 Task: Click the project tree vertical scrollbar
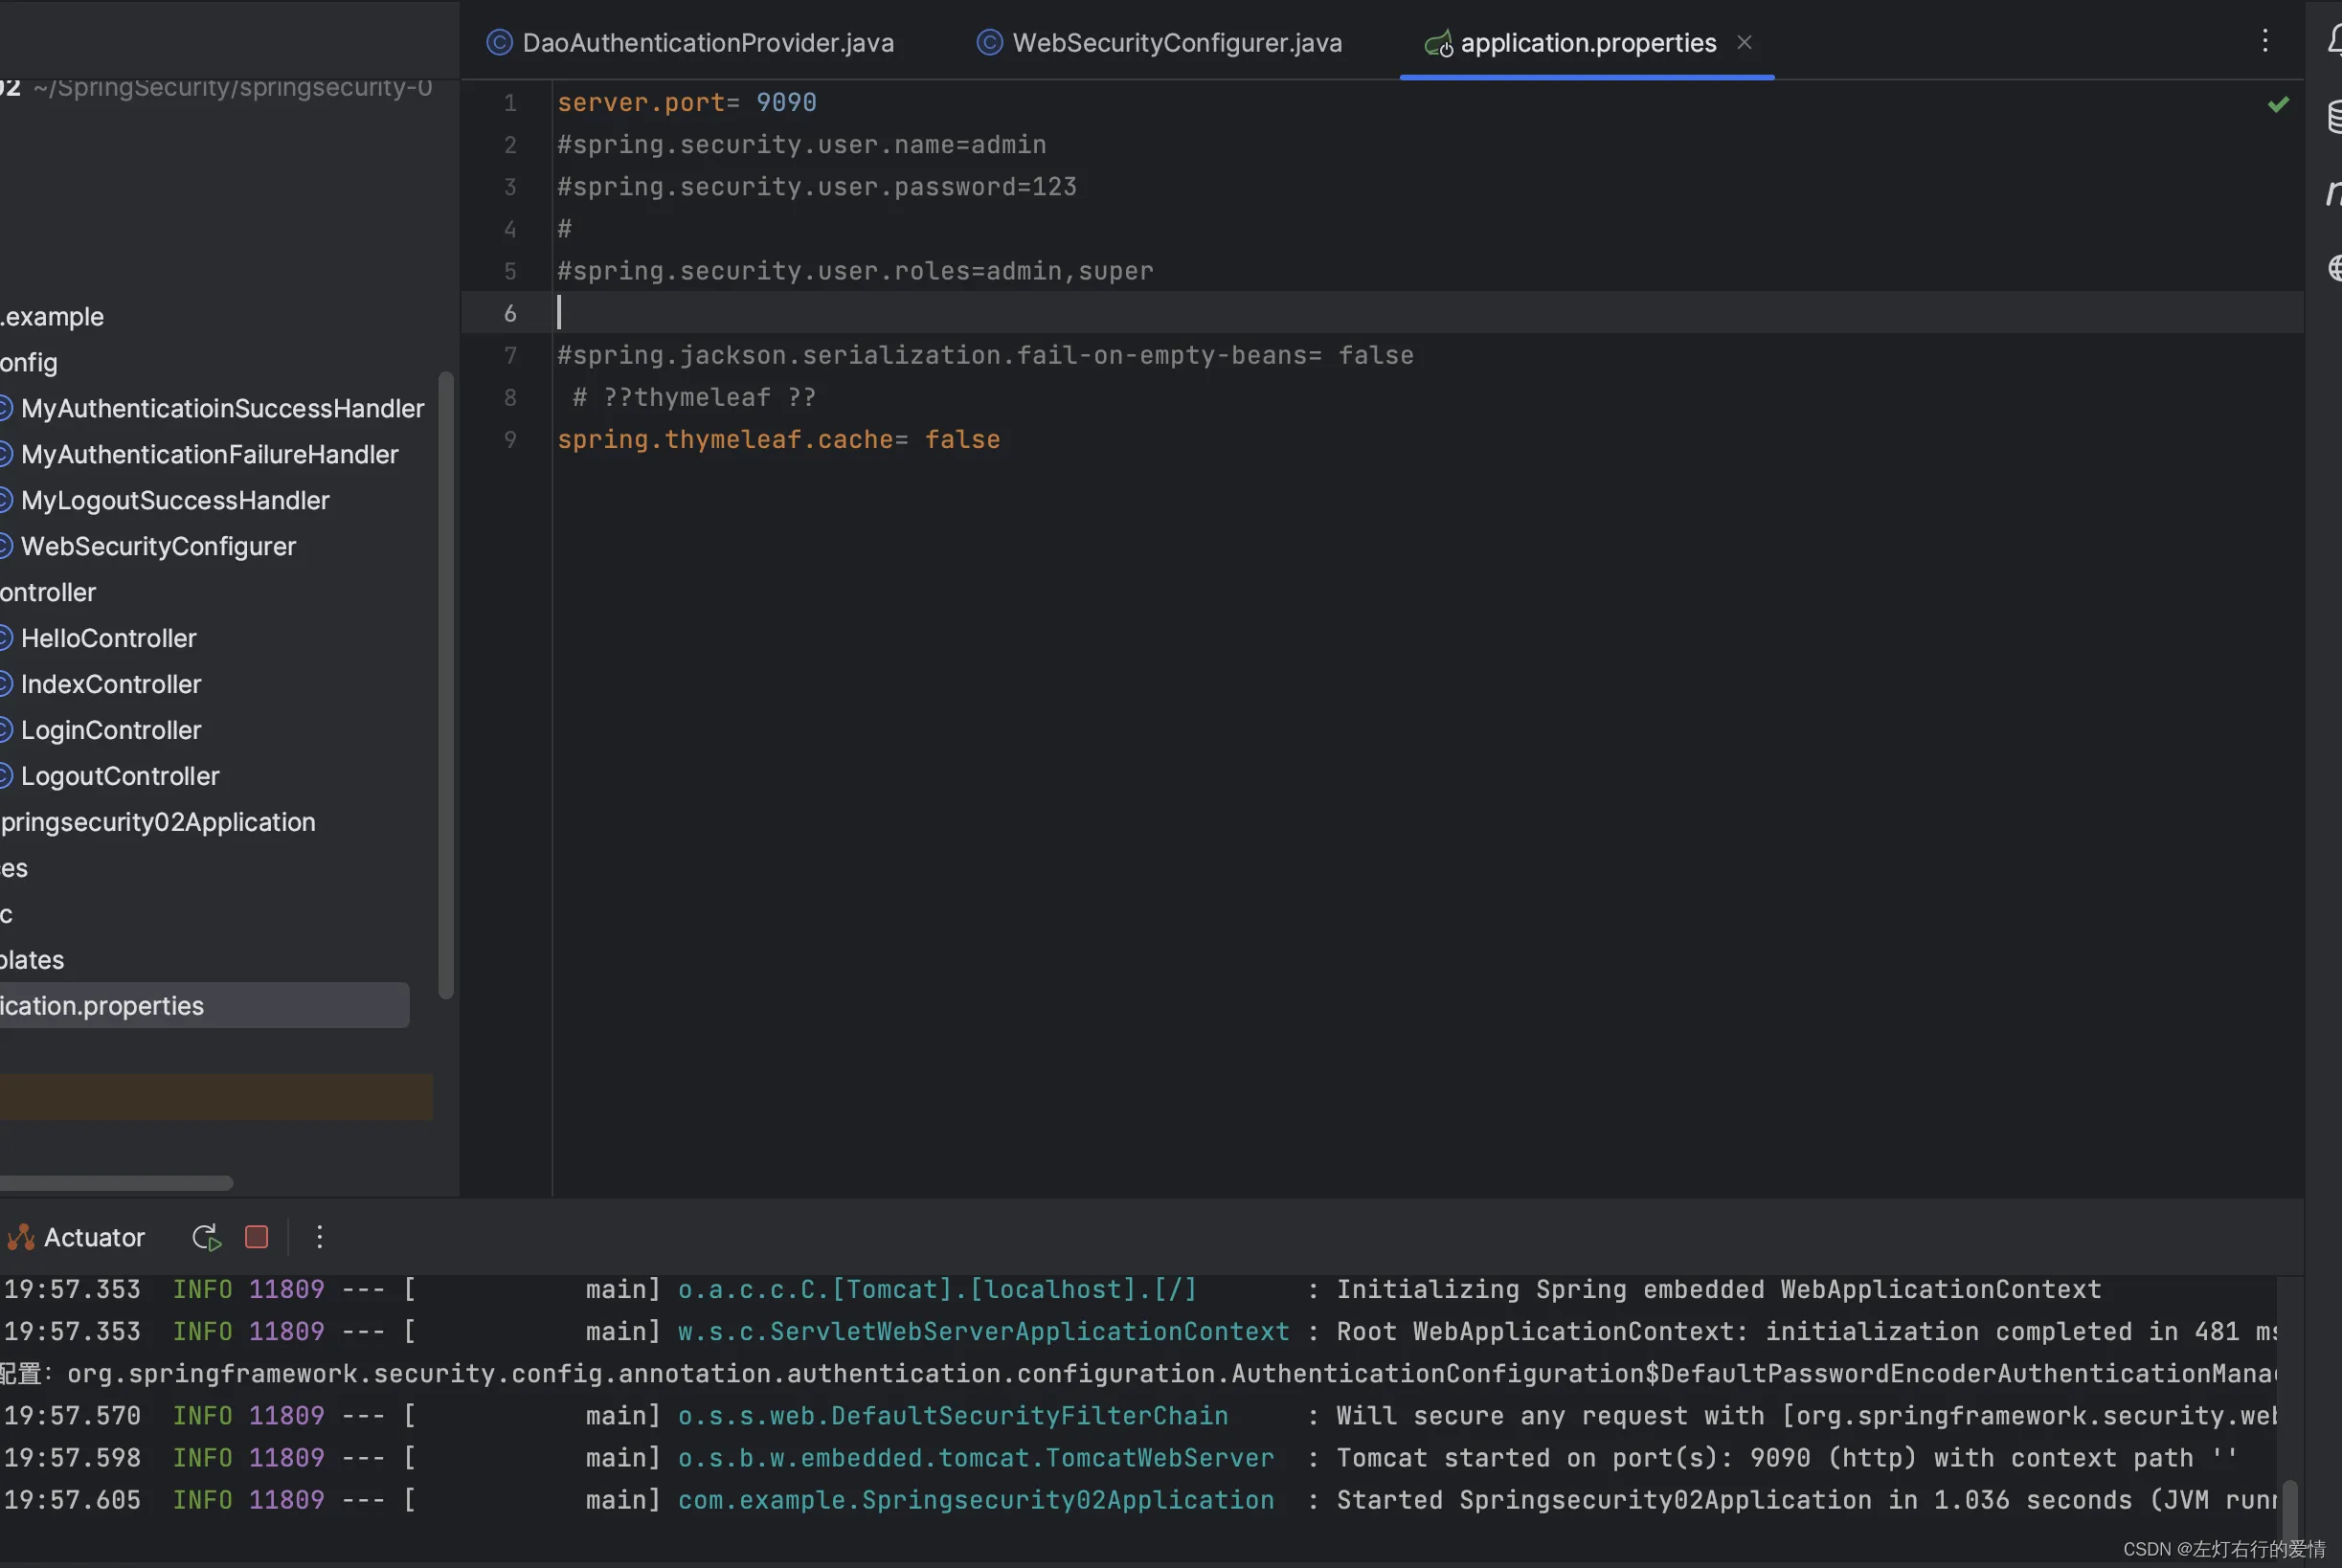(x=446, y=685)
